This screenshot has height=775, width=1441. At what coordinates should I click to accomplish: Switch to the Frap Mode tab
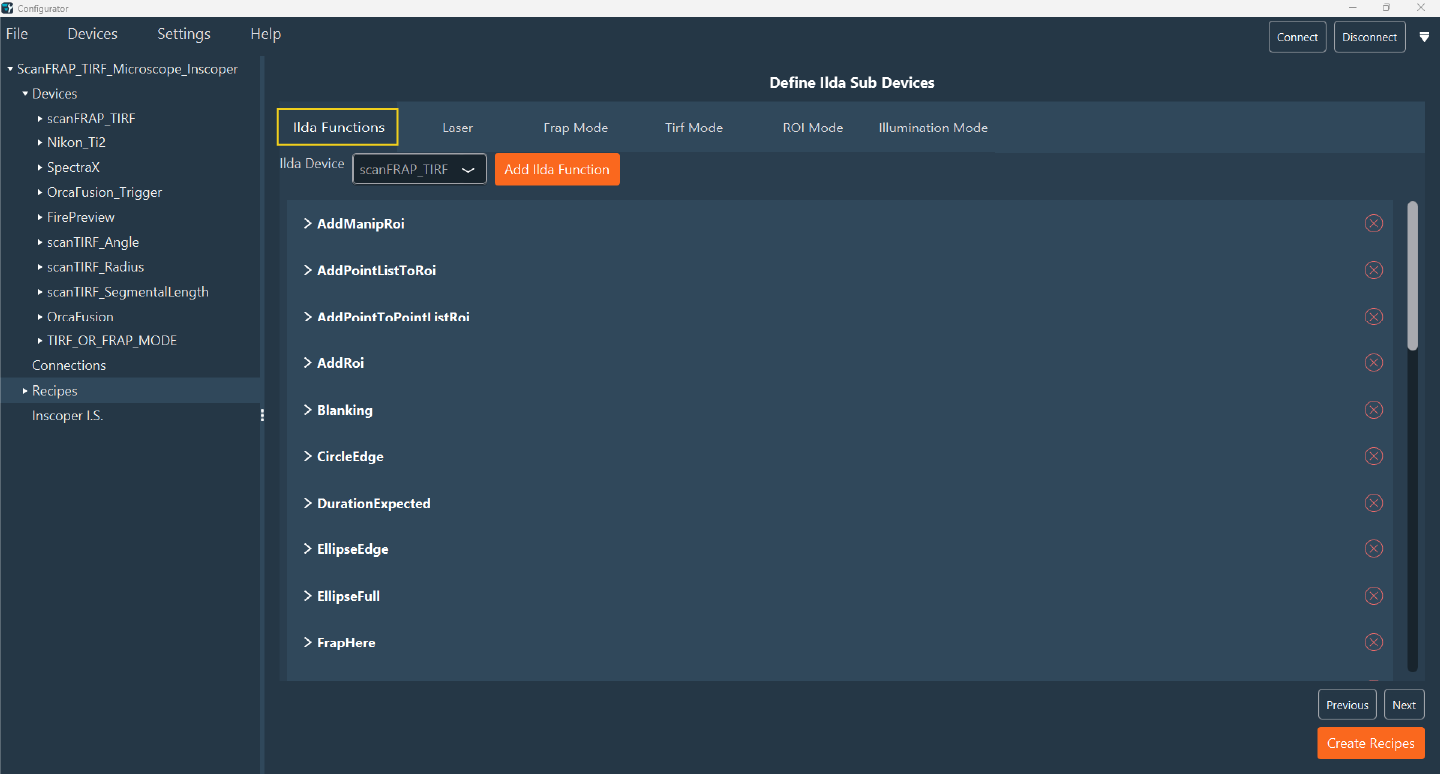click(575, 128)
